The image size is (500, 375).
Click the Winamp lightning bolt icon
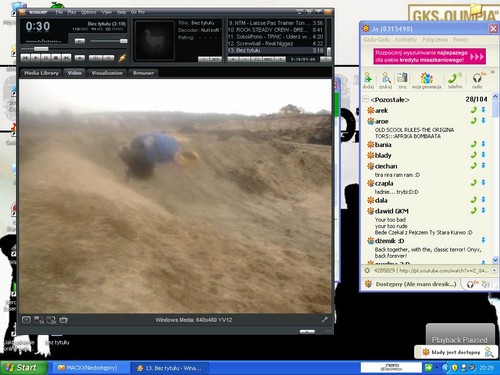click(x=122, y=58)
